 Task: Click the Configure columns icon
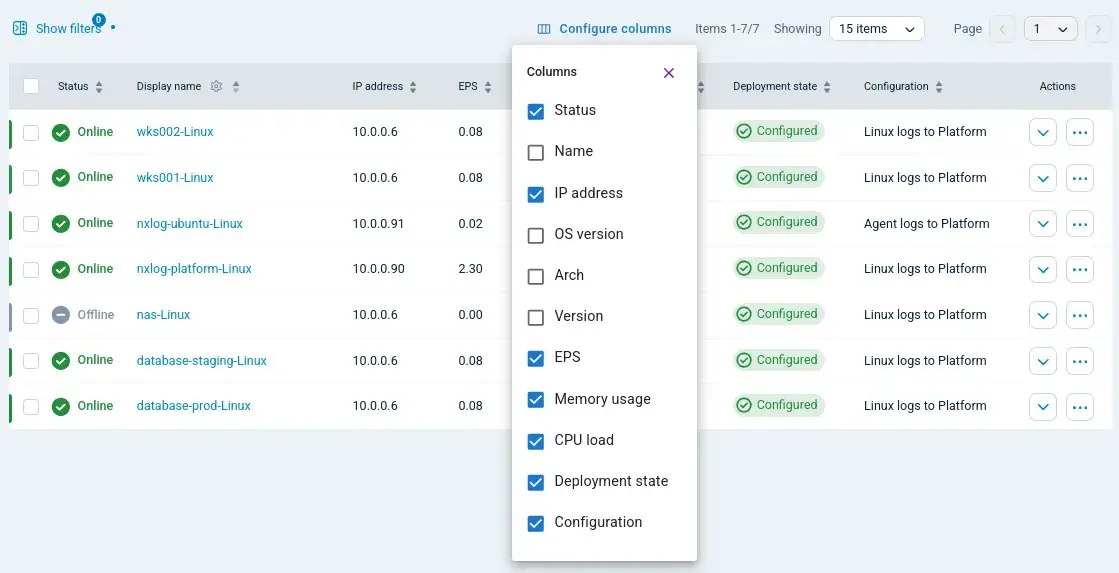click(544, 29)
